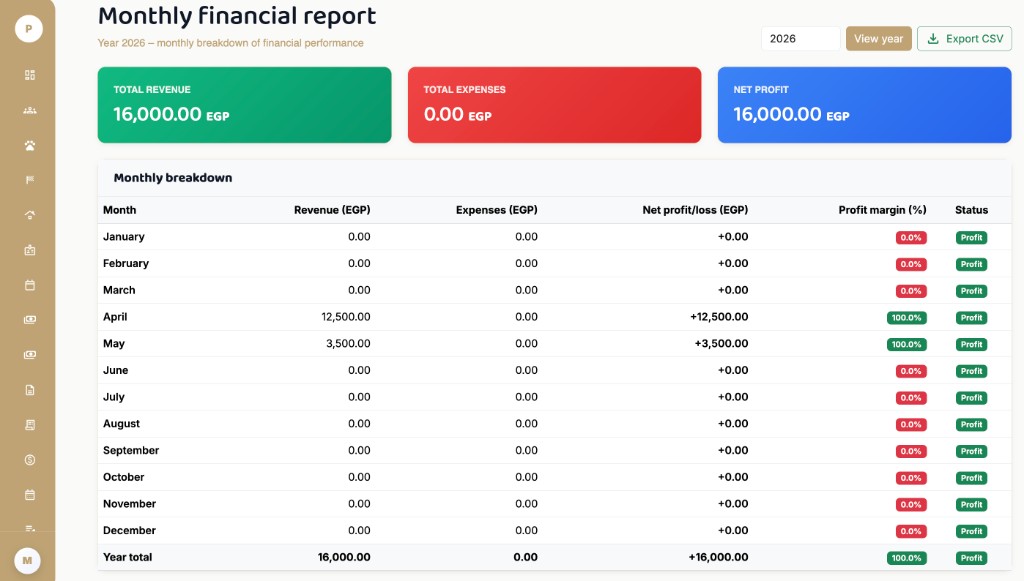Click the Profit status badge in December row

(x=971, y=531)
